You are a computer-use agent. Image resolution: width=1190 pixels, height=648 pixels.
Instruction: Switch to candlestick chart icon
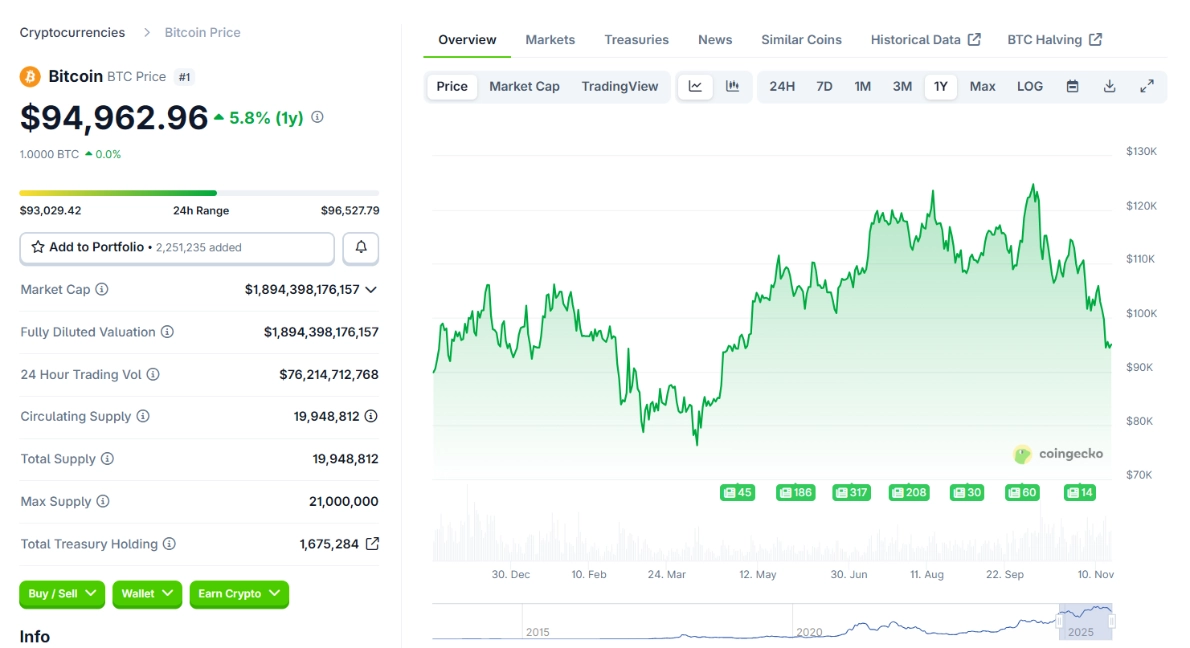click(732, 86)
